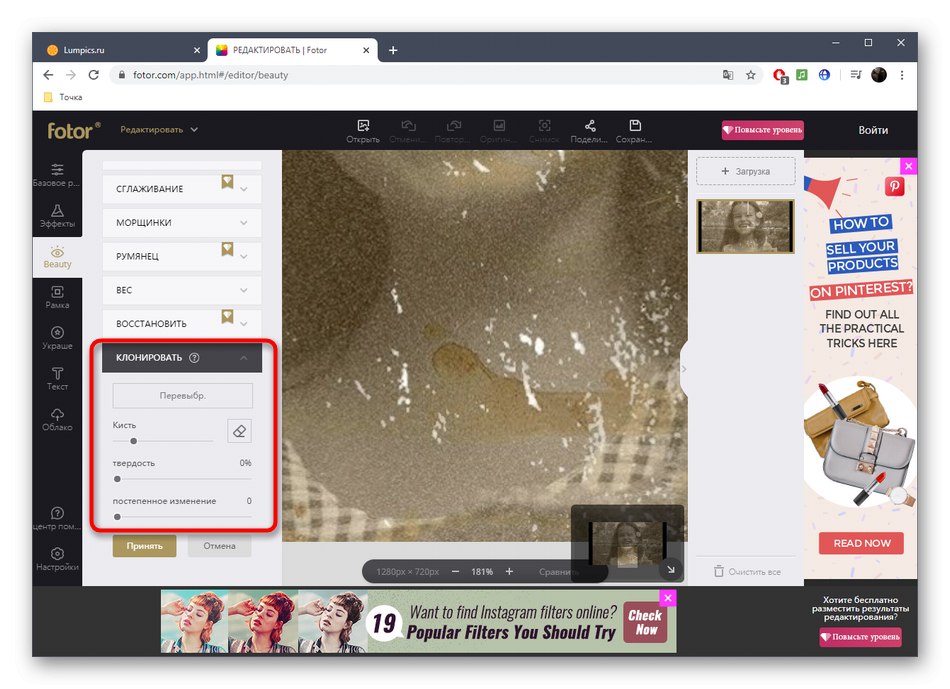950x689 pixels.
Task: Click the Кисть size slider handle
Action: (x=133, y=441)
